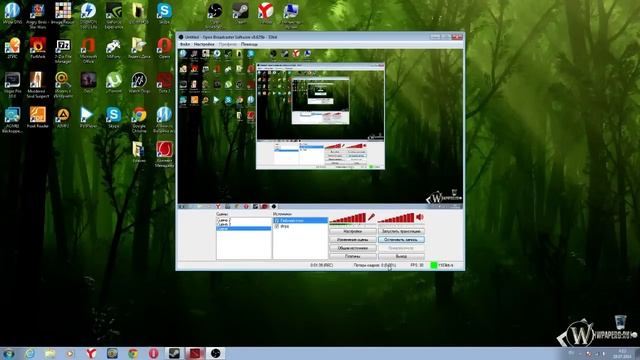Viewport: 640px width, 360px height.
Task: Launch Vegas Pro desktop shortcut
Action: (12, 85)
